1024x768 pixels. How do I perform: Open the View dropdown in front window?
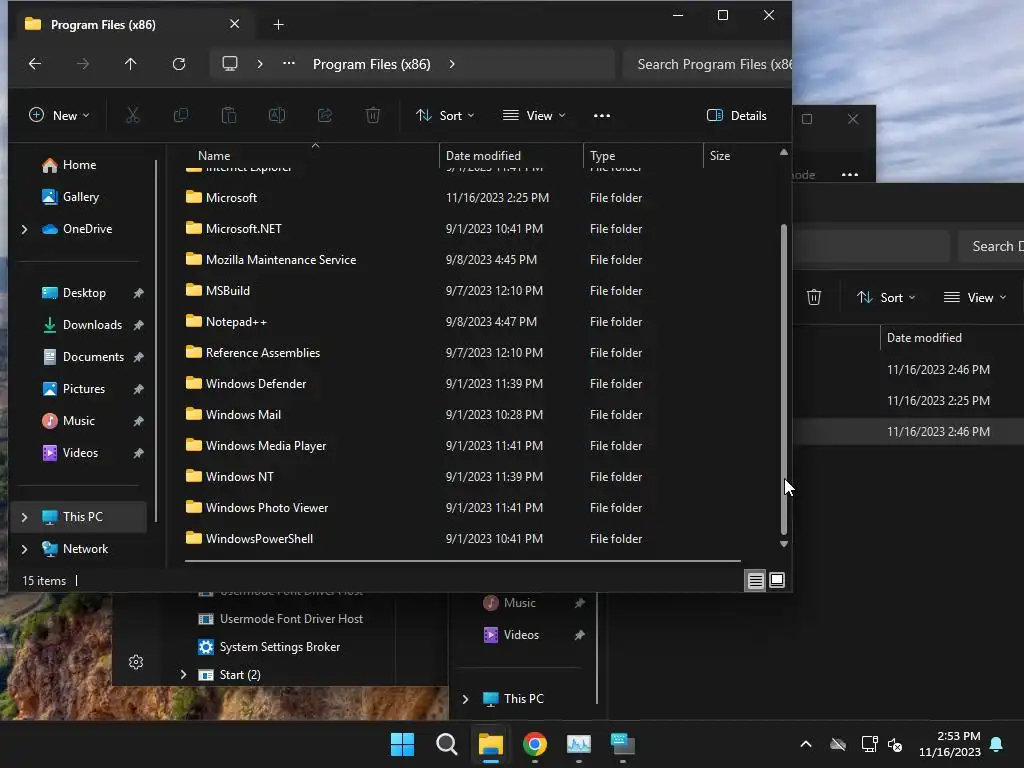534,116
